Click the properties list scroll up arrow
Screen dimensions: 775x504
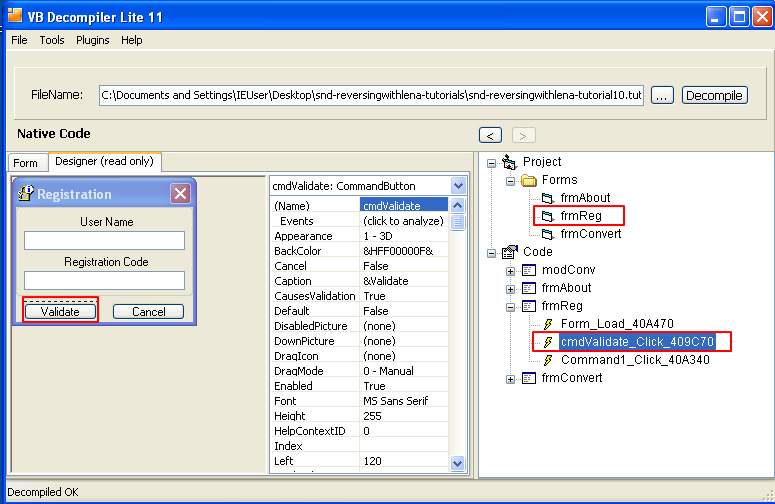click(457, 205)
